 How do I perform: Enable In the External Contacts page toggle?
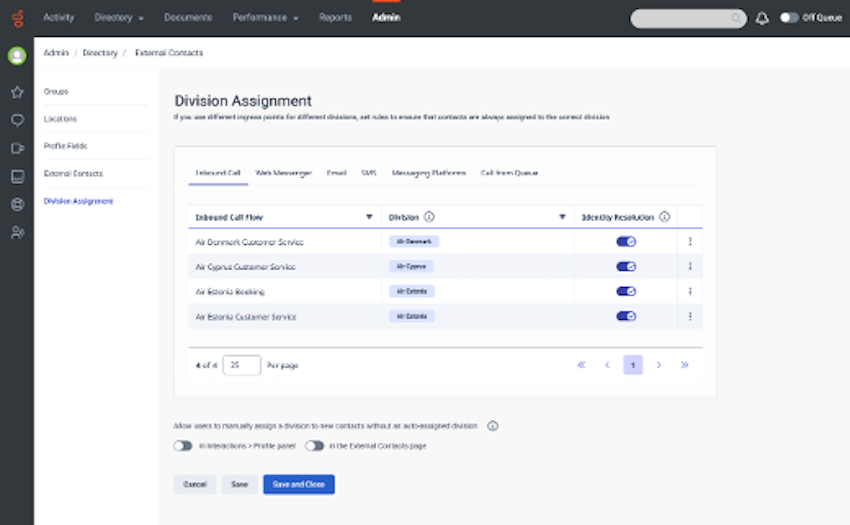315,446
